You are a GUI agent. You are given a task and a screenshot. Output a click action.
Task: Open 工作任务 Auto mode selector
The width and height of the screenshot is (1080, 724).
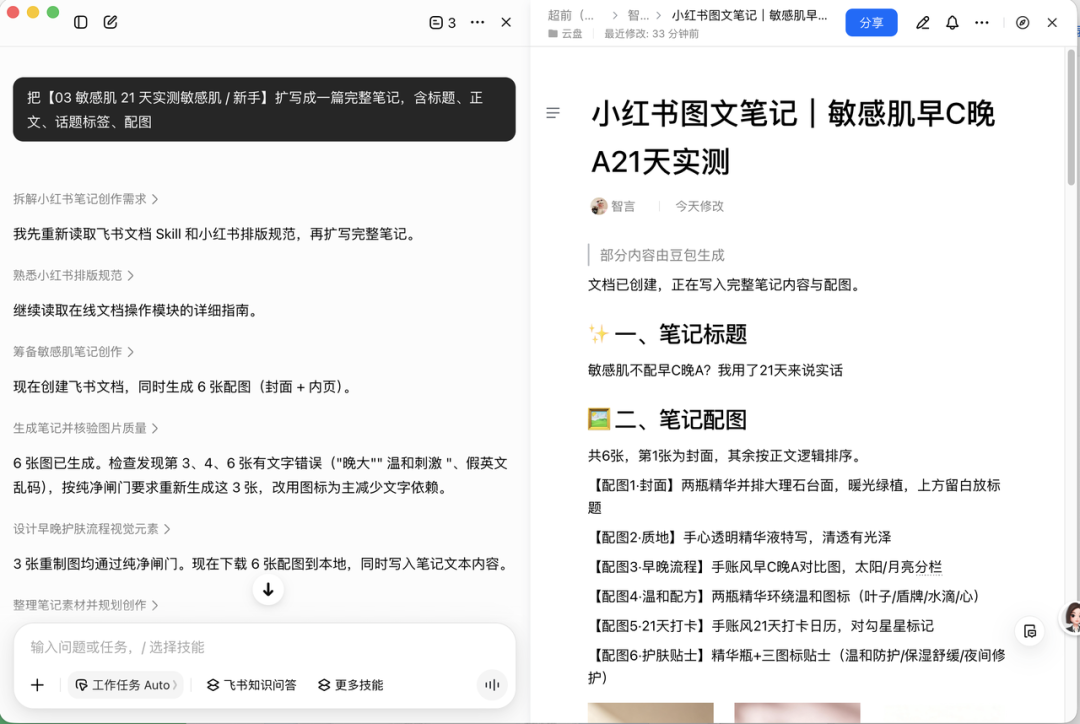[x=125, y=685]
